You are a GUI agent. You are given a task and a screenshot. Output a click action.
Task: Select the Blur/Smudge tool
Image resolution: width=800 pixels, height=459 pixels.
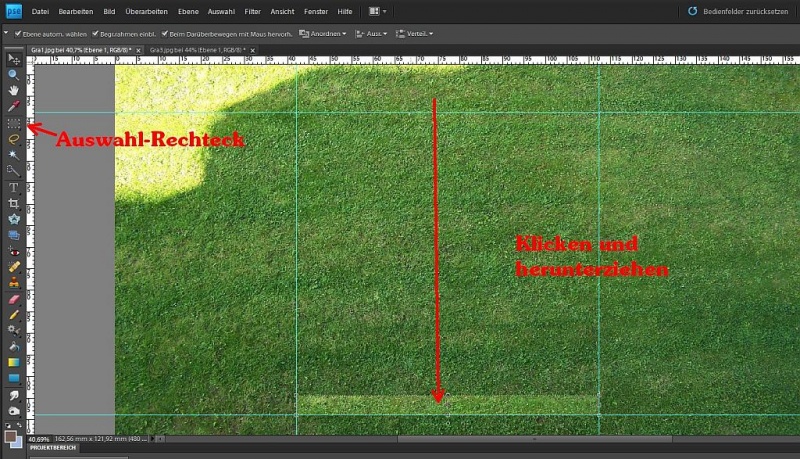tap(14, 395)
